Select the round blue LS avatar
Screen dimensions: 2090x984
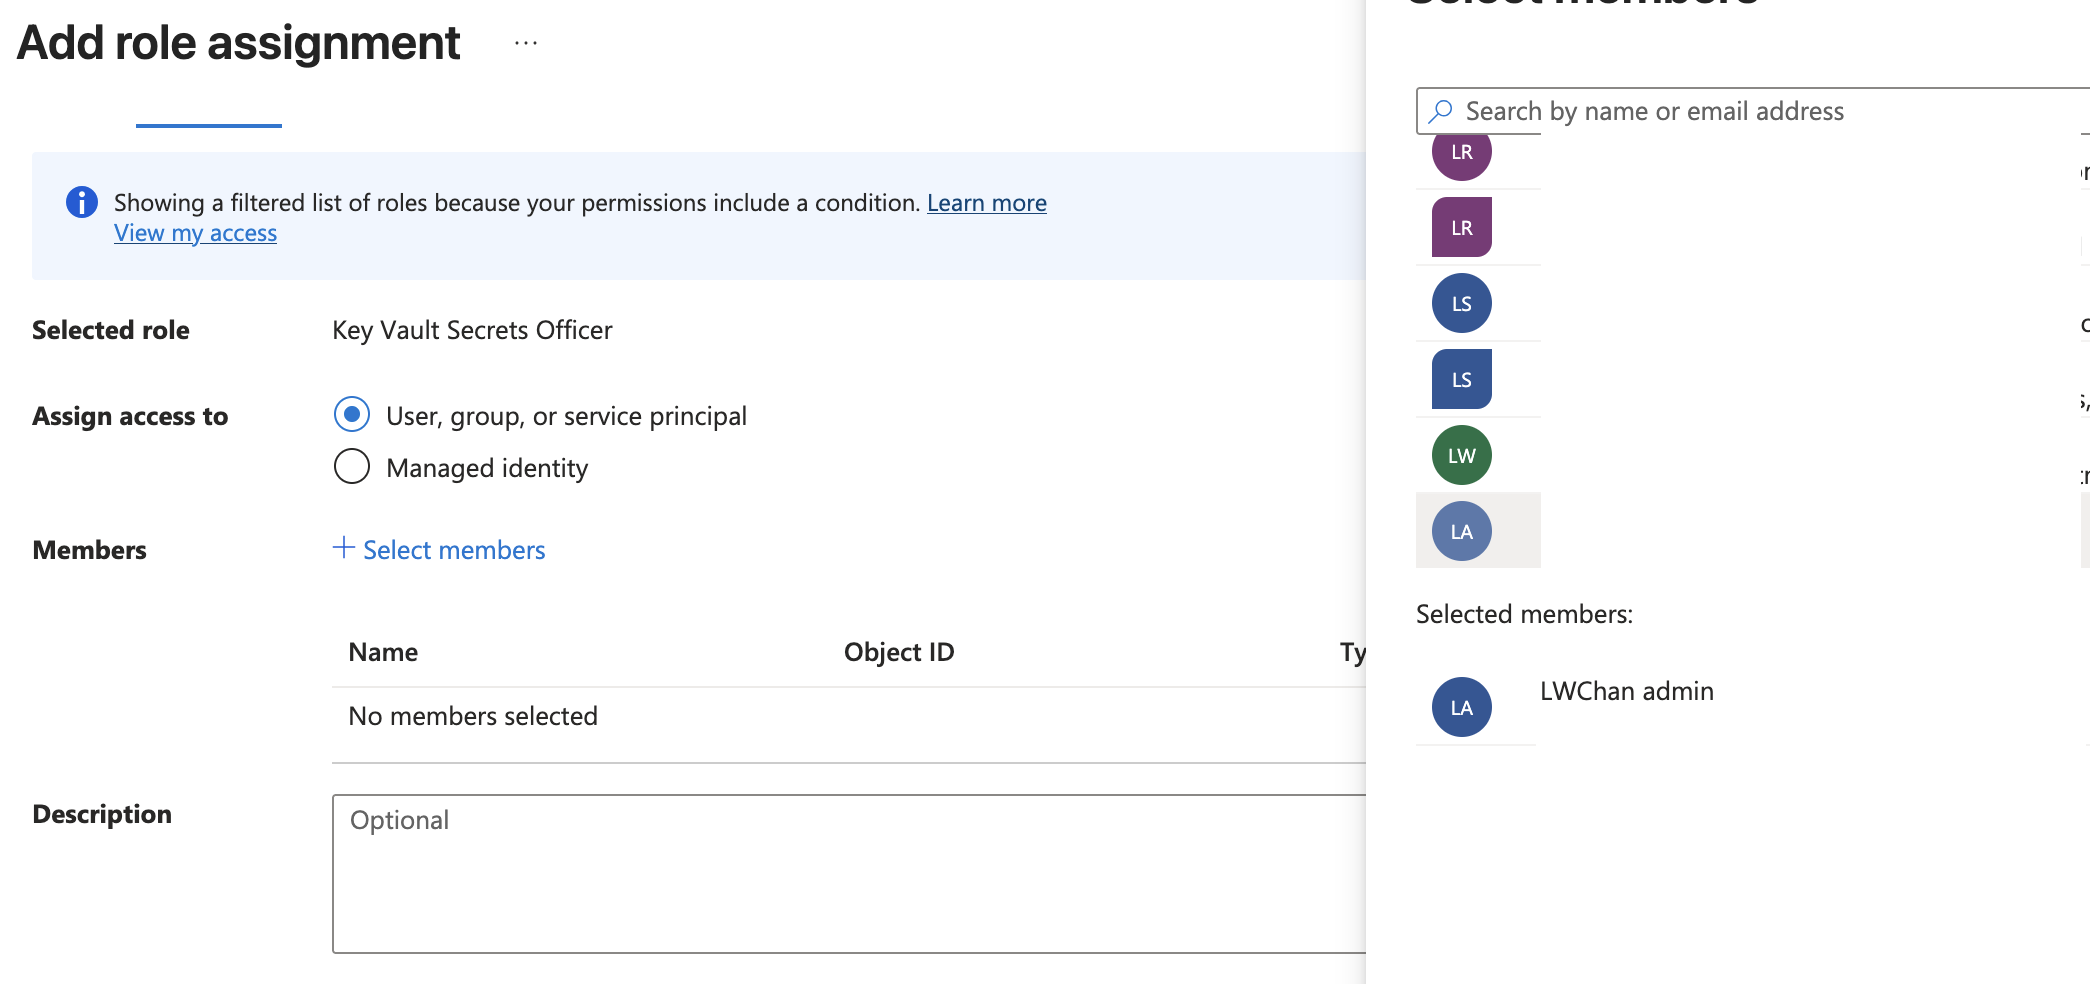click(x=1462, y=303)
